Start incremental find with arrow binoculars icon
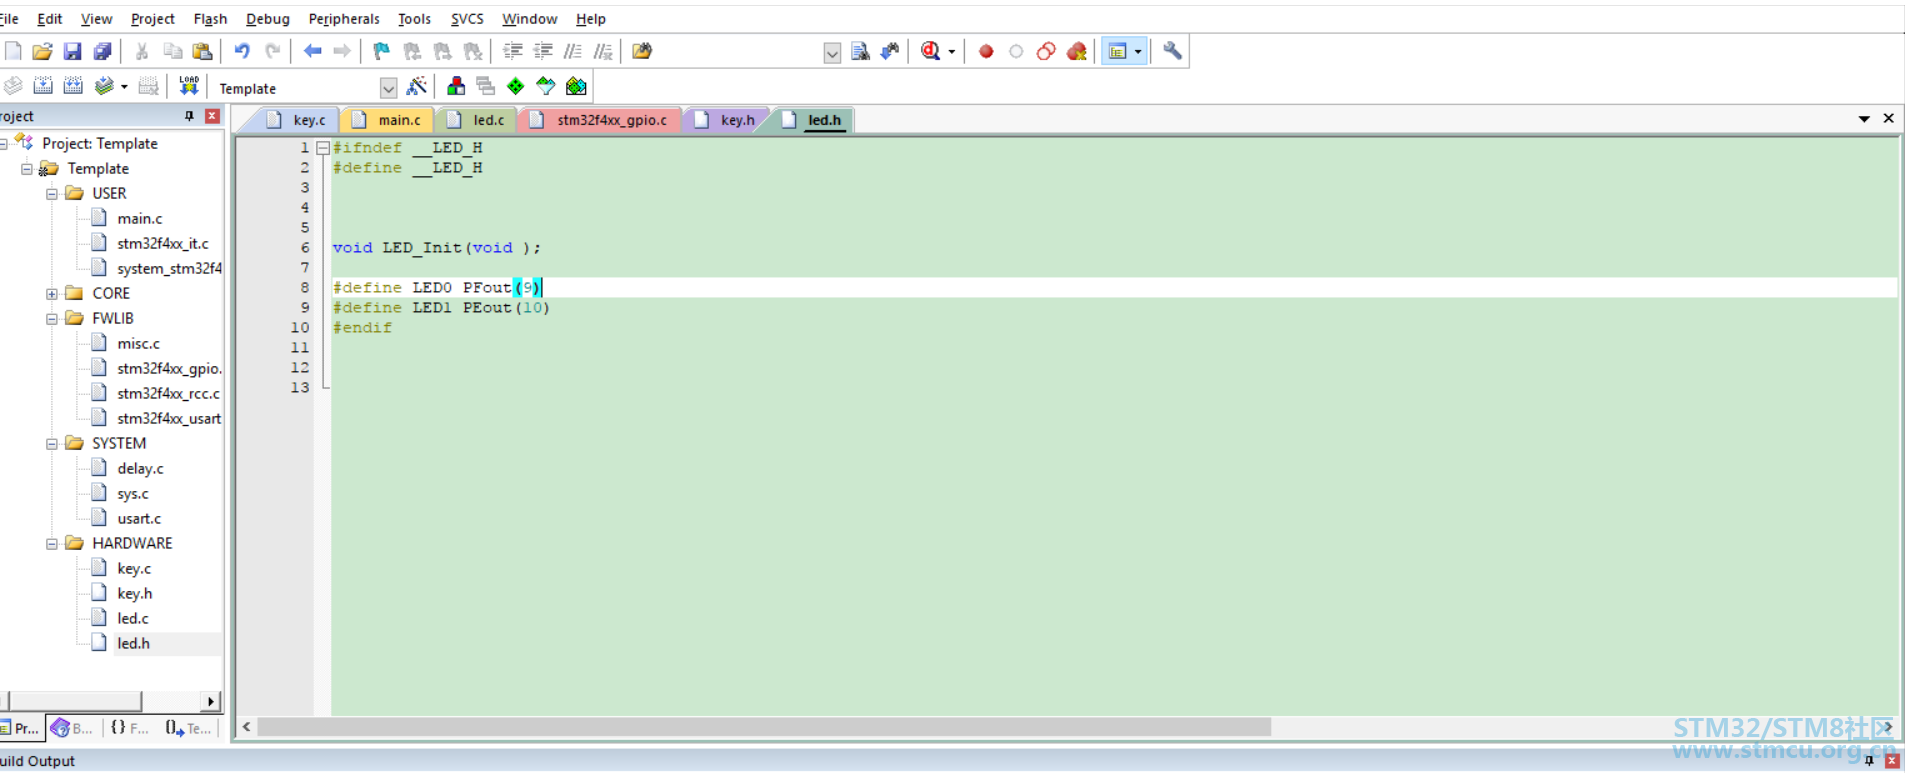1905x773 pixels. tap(890, 51)
